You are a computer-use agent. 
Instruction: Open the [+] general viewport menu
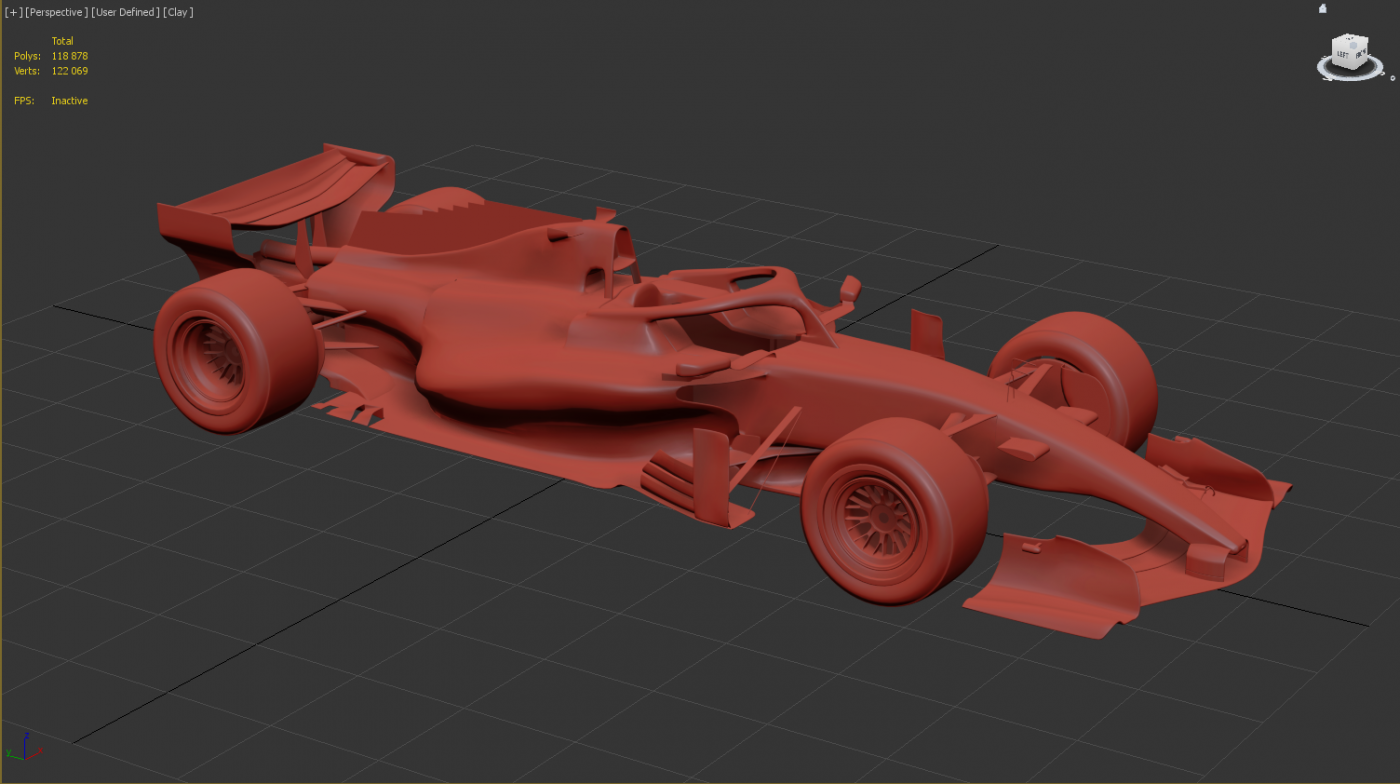pyautogui.click(x=12, y=12)
